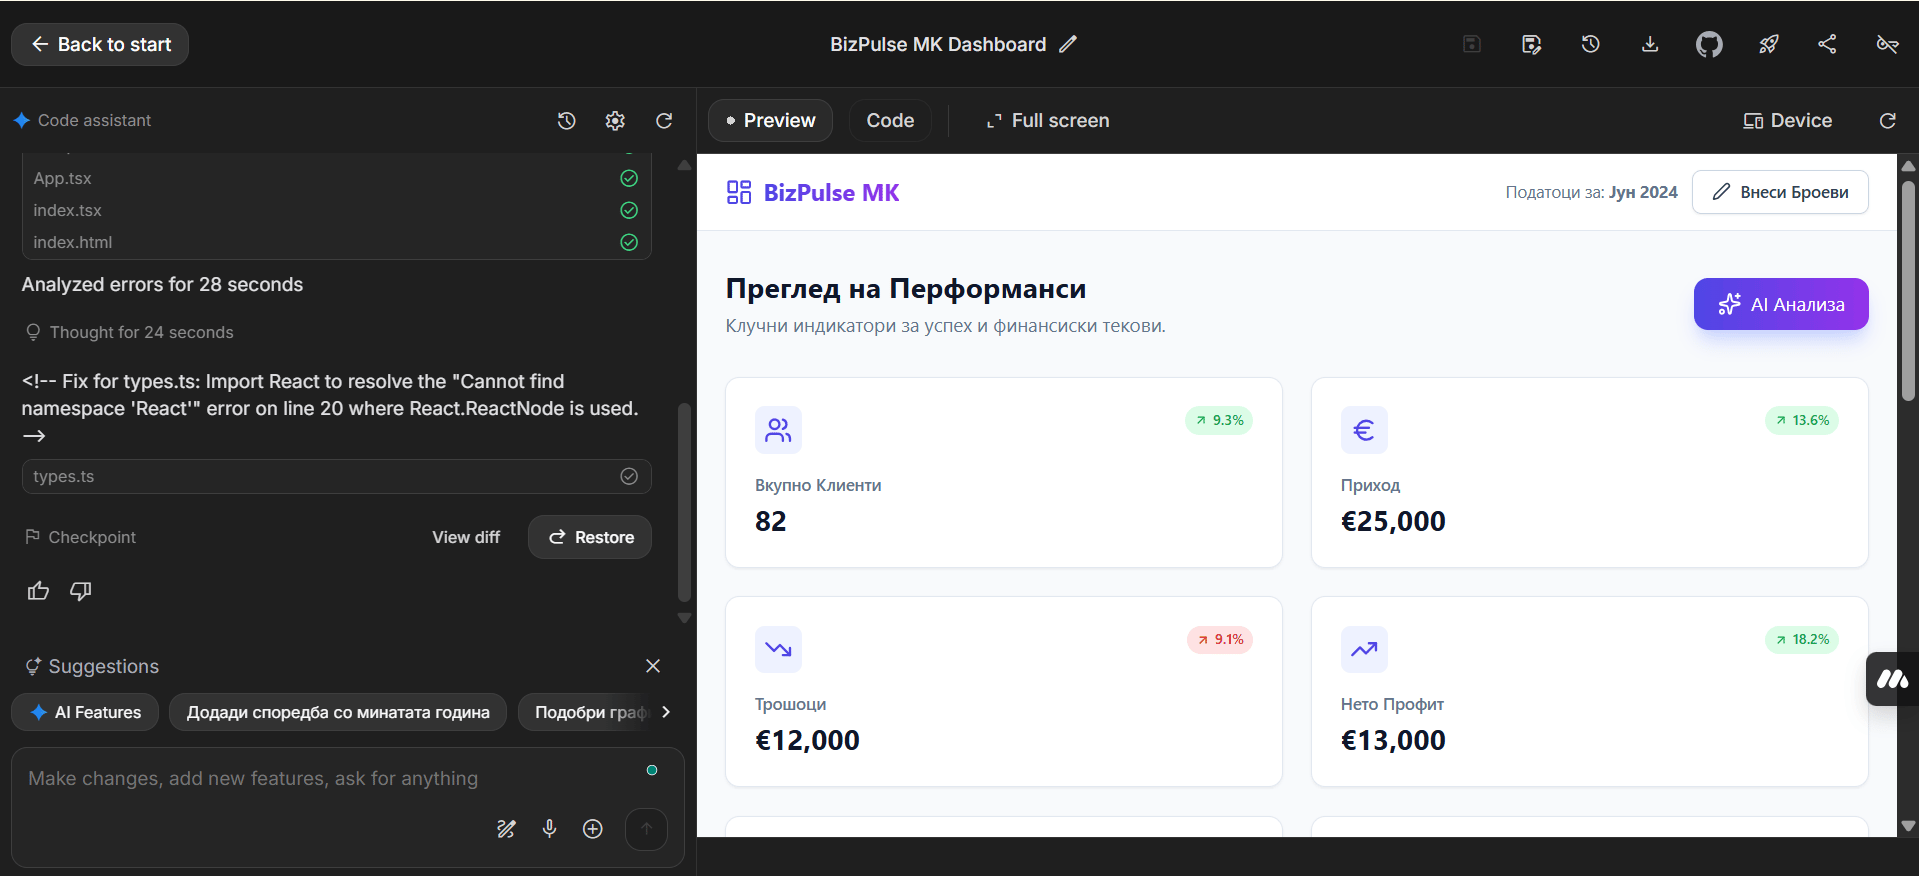This screenshot has width=1919, height=876.
Task: Edit project name with pencil icon
Action: [x=1069, y=44]
